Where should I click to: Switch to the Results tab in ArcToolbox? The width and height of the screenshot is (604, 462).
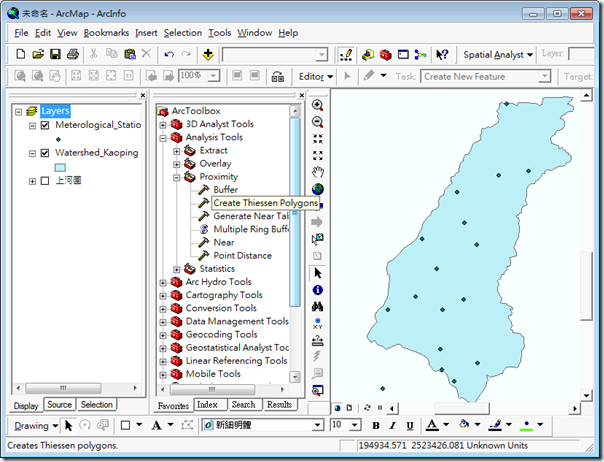pos(279,405)
